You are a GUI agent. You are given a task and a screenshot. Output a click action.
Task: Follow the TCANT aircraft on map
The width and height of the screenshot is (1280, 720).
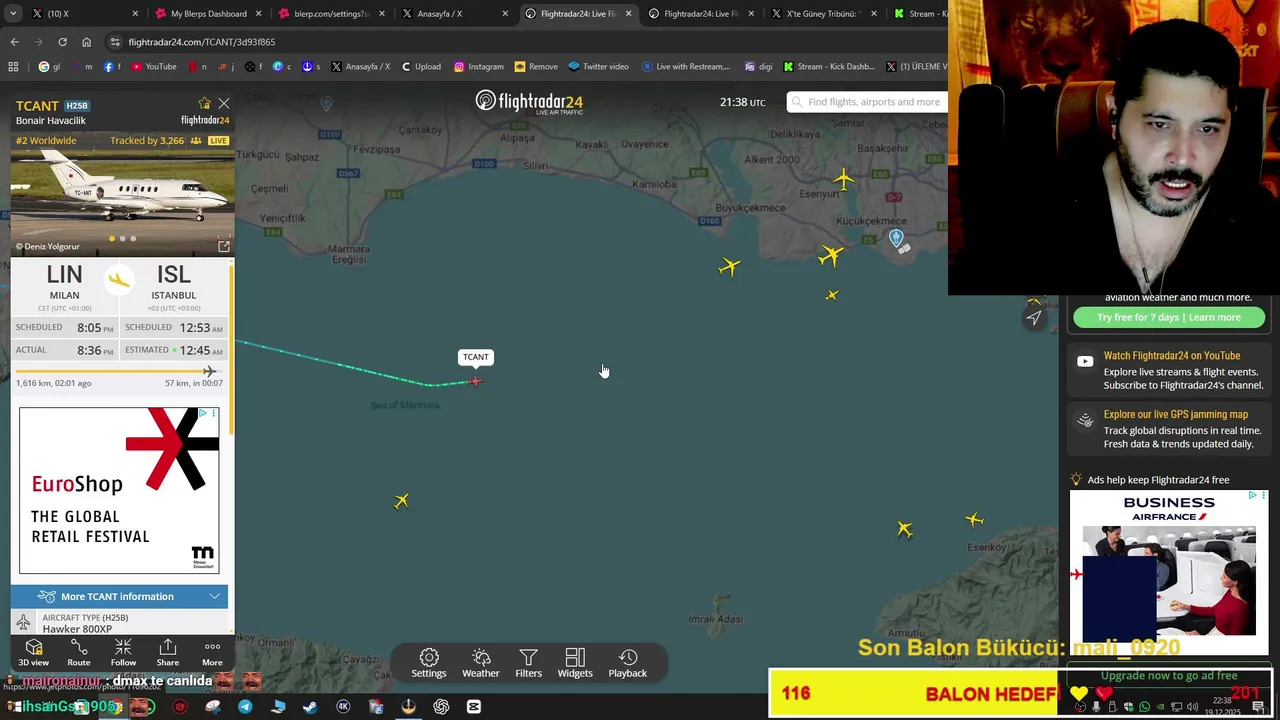pyautogui.click(x=123, y=653)
